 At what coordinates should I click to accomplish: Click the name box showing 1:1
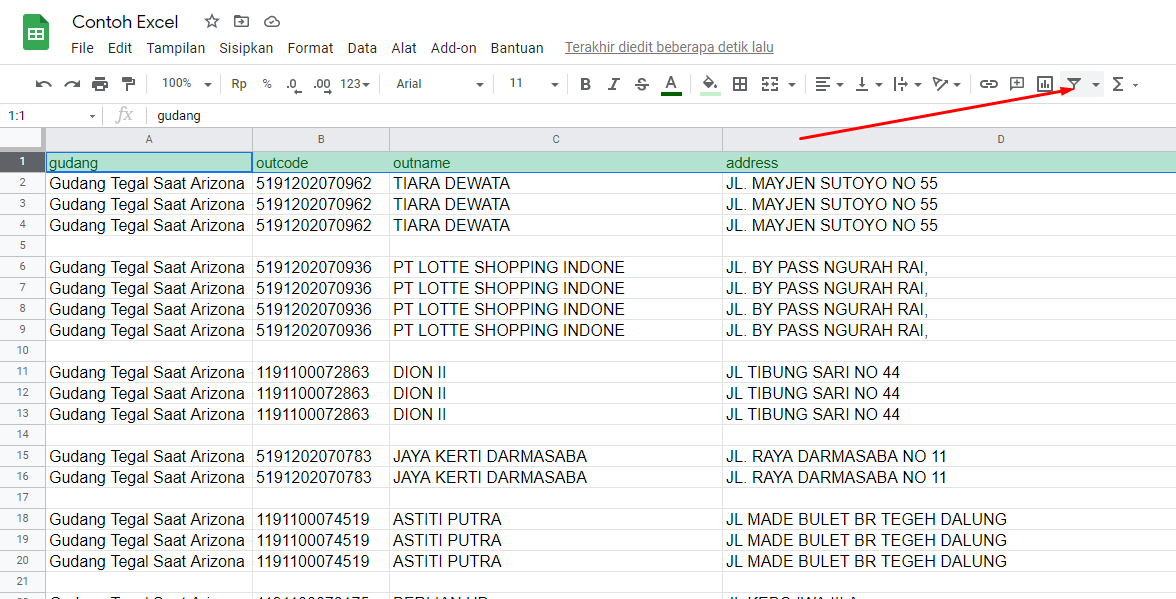click(x=51, y=115)
